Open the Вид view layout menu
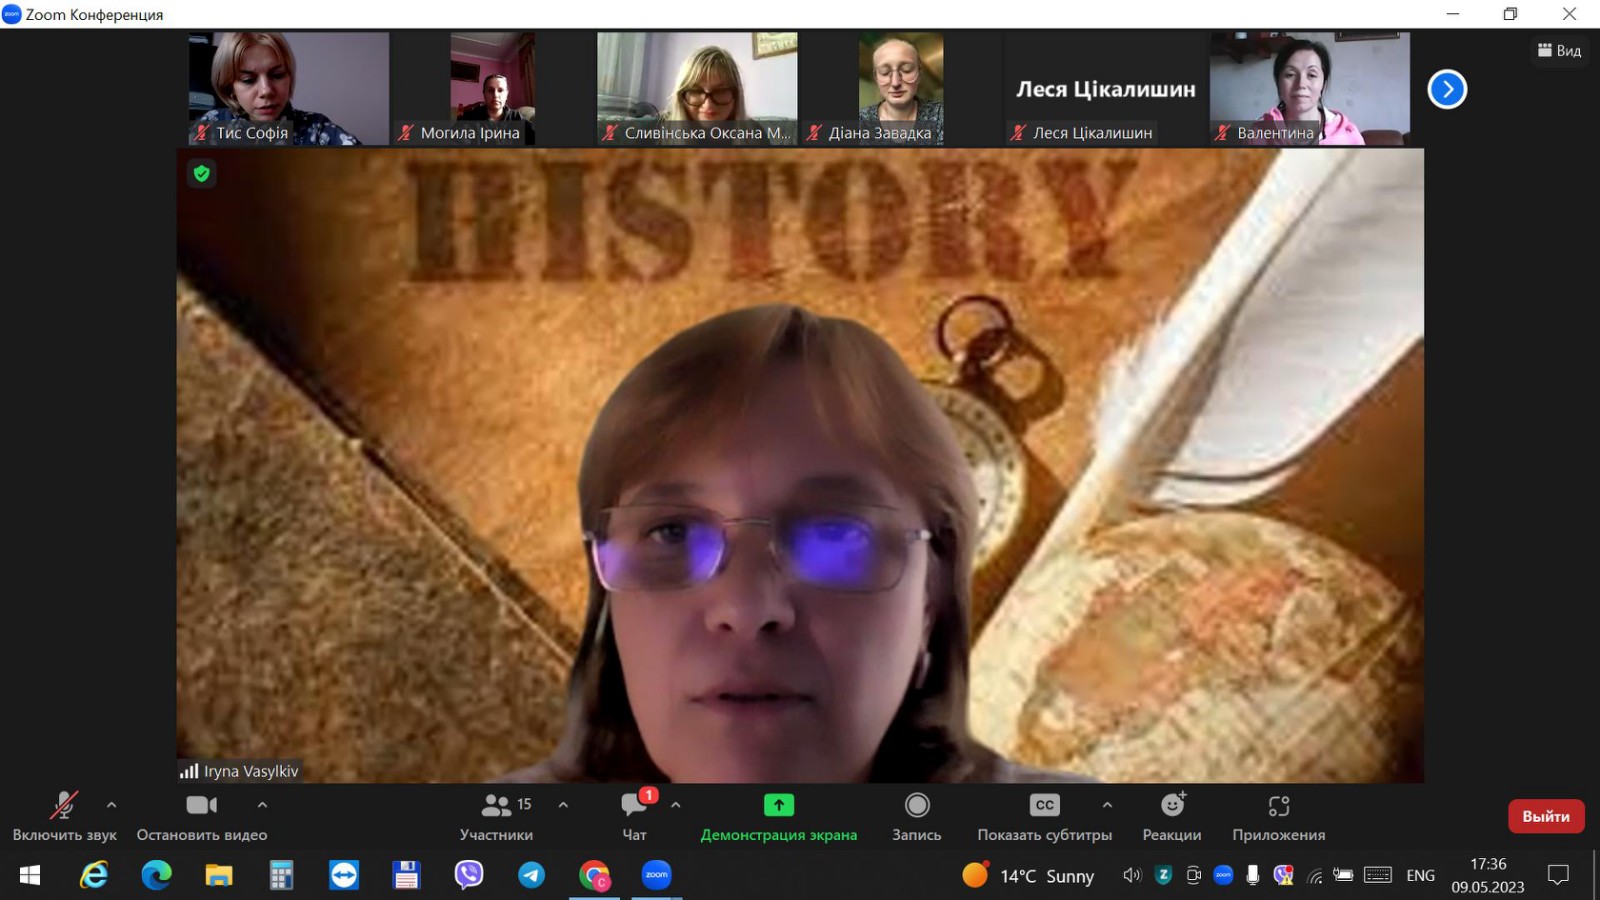The width and height of the screenshot is (1600, 900). pos(1559,50)
